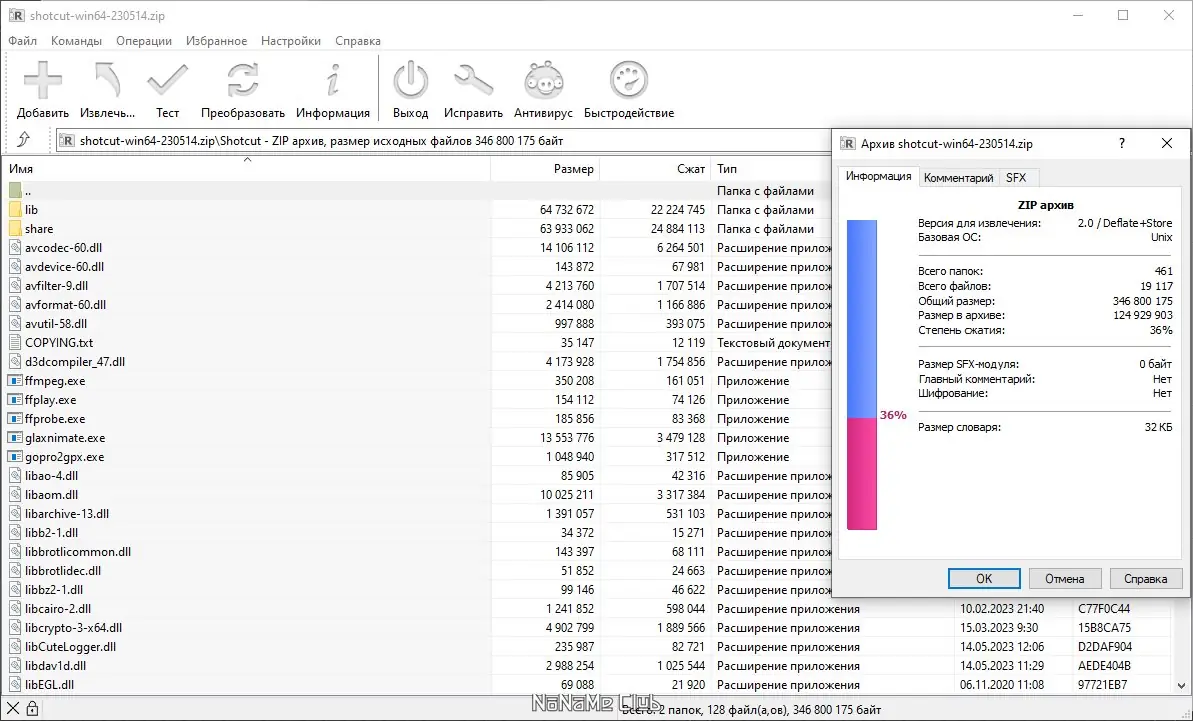This screenshot has width=1193, height=721.
Task: Sort by the Сжат column header
Action: pyautogui.click(x=655, y=169)
